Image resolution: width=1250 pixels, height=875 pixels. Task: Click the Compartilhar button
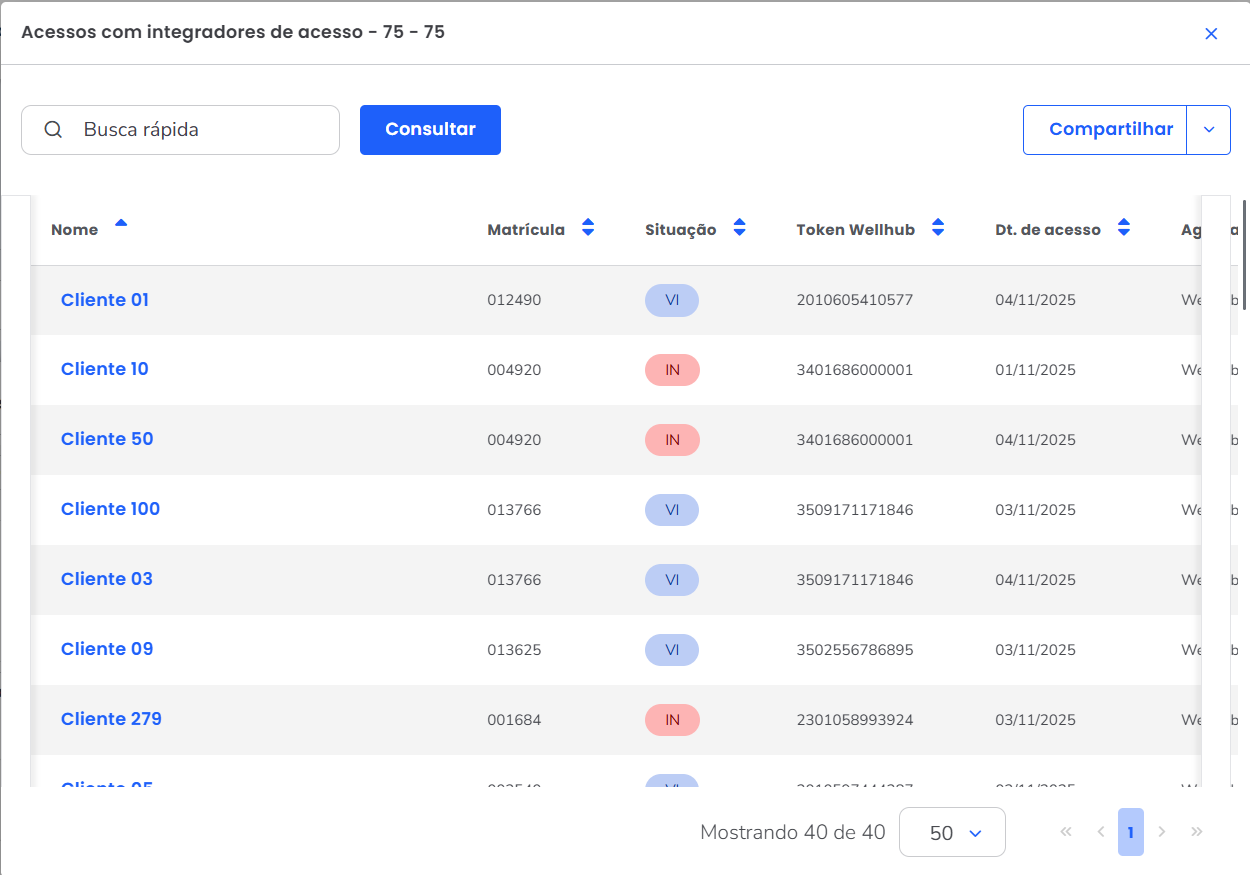click(x=1110, y=130)
